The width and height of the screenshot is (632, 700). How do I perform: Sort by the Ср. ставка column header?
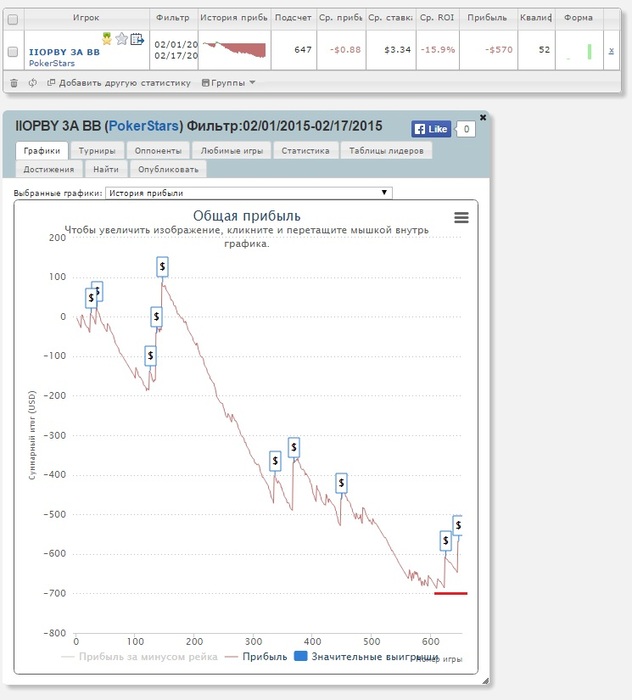click(x=391, y=18)
